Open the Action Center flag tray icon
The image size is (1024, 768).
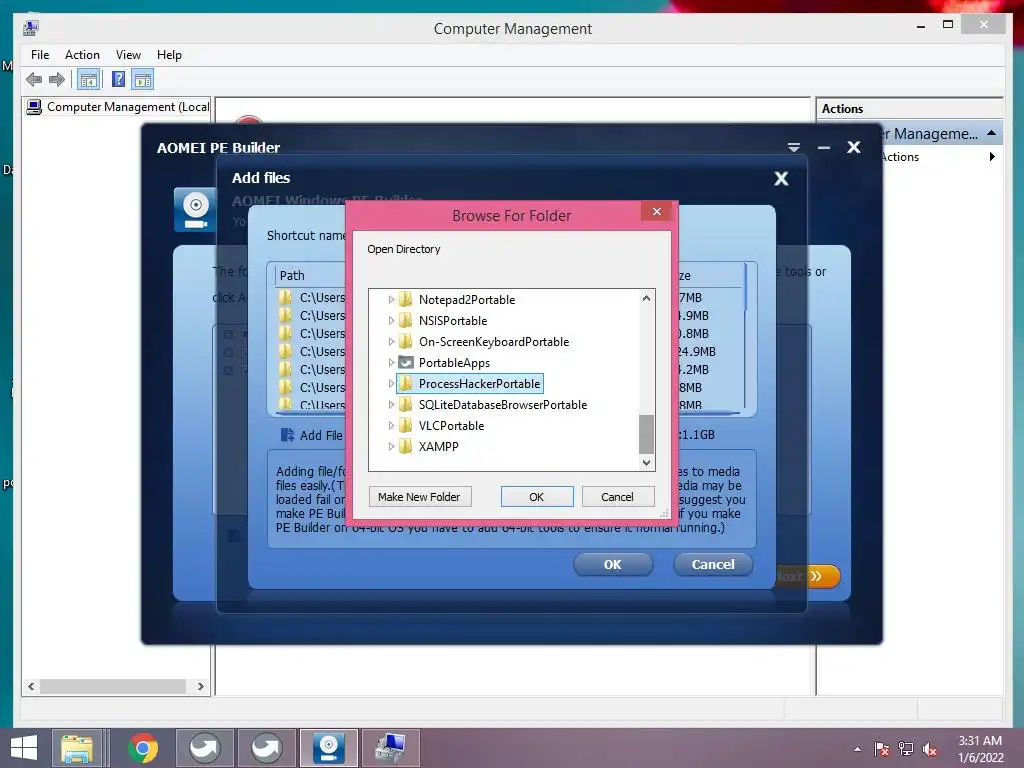(881, 749)
